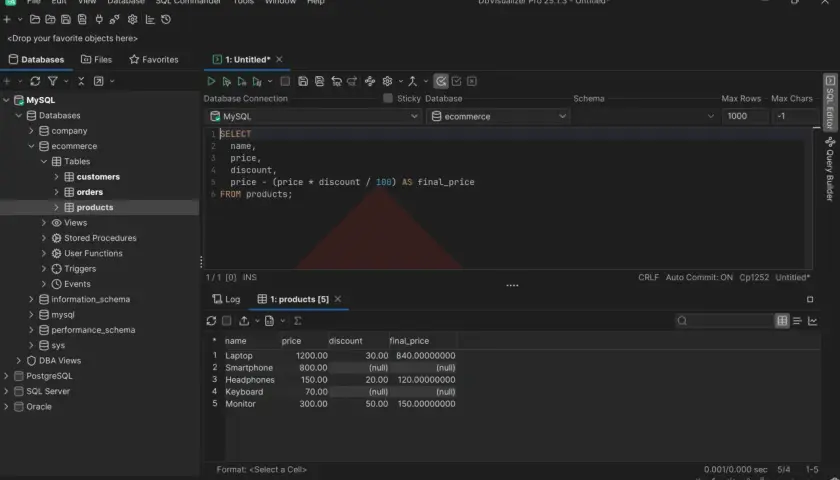Execute the SQL with the green Run button
The height and width of the screenshot is (480, 840).
coord(211,81)
